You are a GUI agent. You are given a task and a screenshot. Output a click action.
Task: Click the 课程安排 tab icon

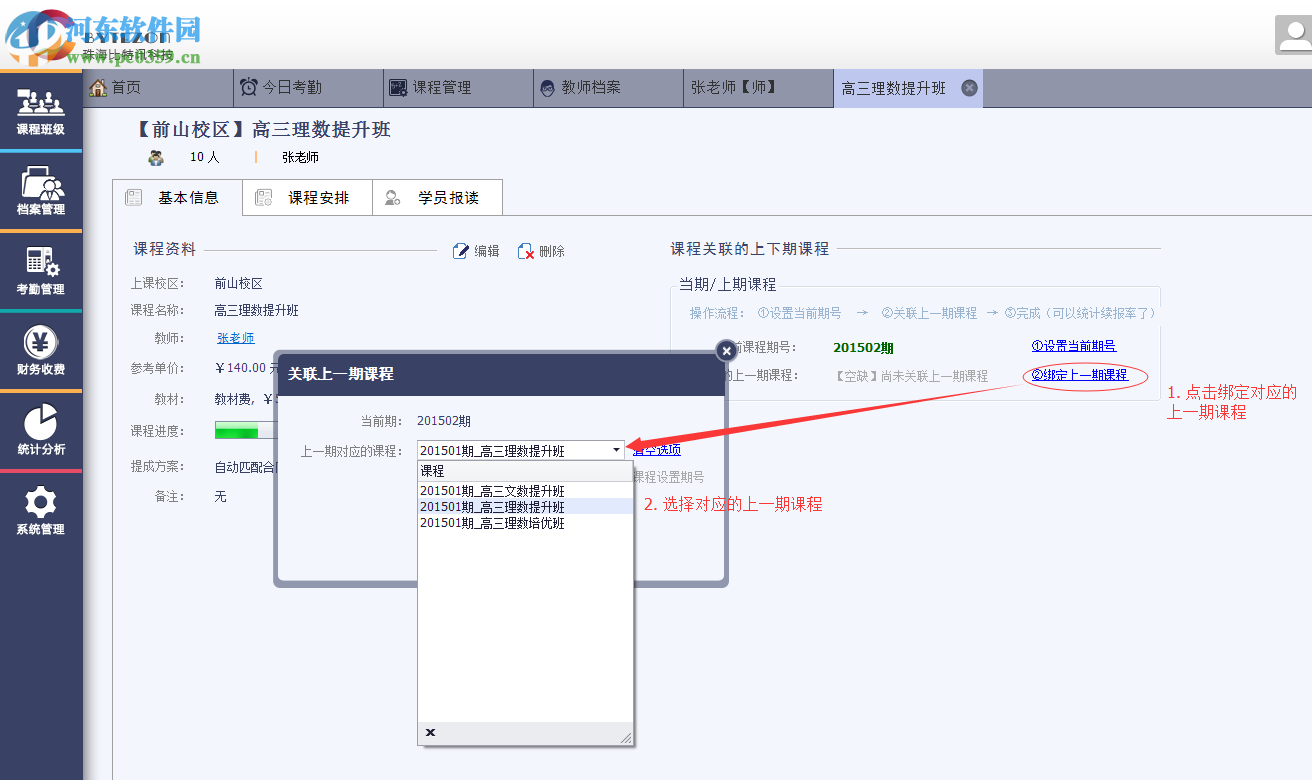coord(263,198)
